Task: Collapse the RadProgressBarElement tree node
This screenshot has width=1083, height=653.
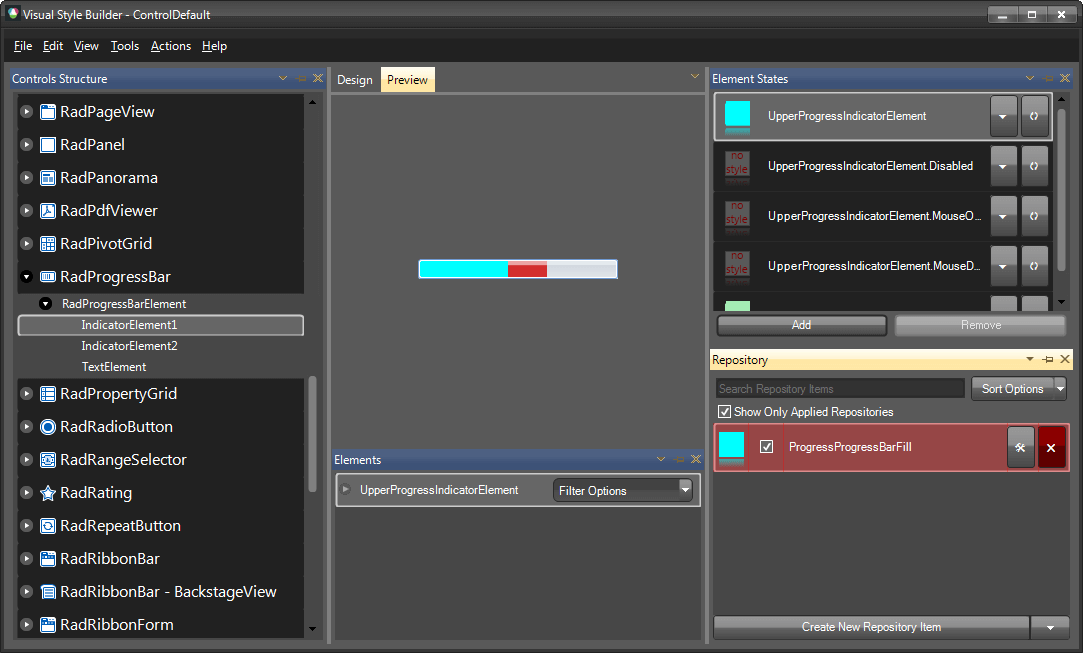Action: (45, 303)
